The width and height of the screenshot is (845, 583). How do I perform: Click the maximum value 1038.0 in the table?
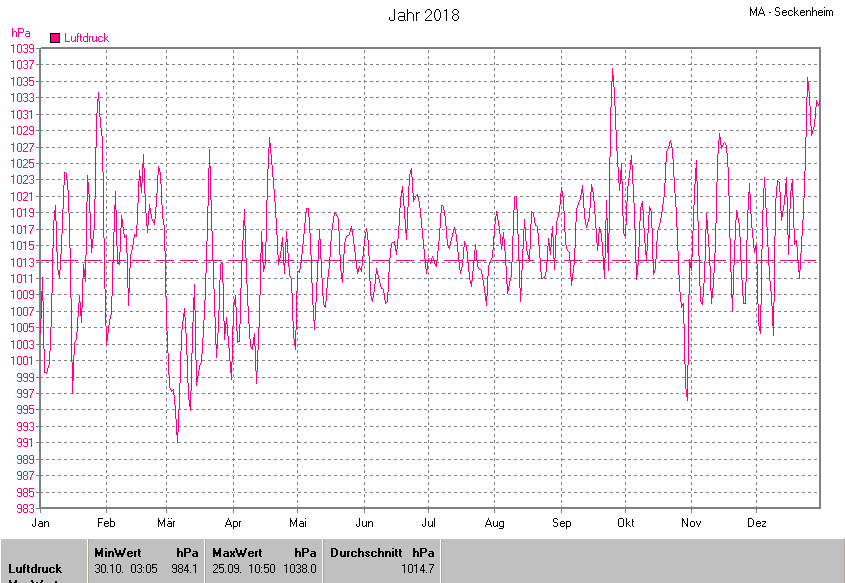(300, 569)
